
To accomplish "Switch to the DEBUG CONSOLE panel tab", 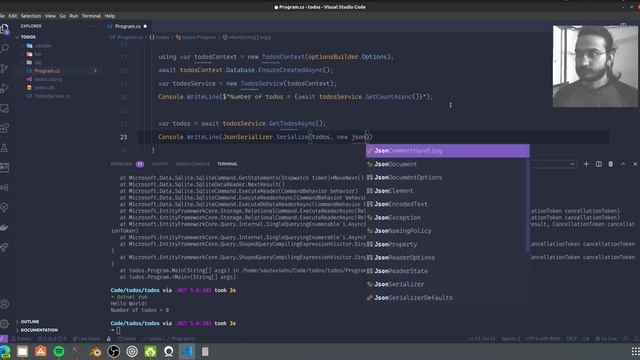I will point(193,164).
